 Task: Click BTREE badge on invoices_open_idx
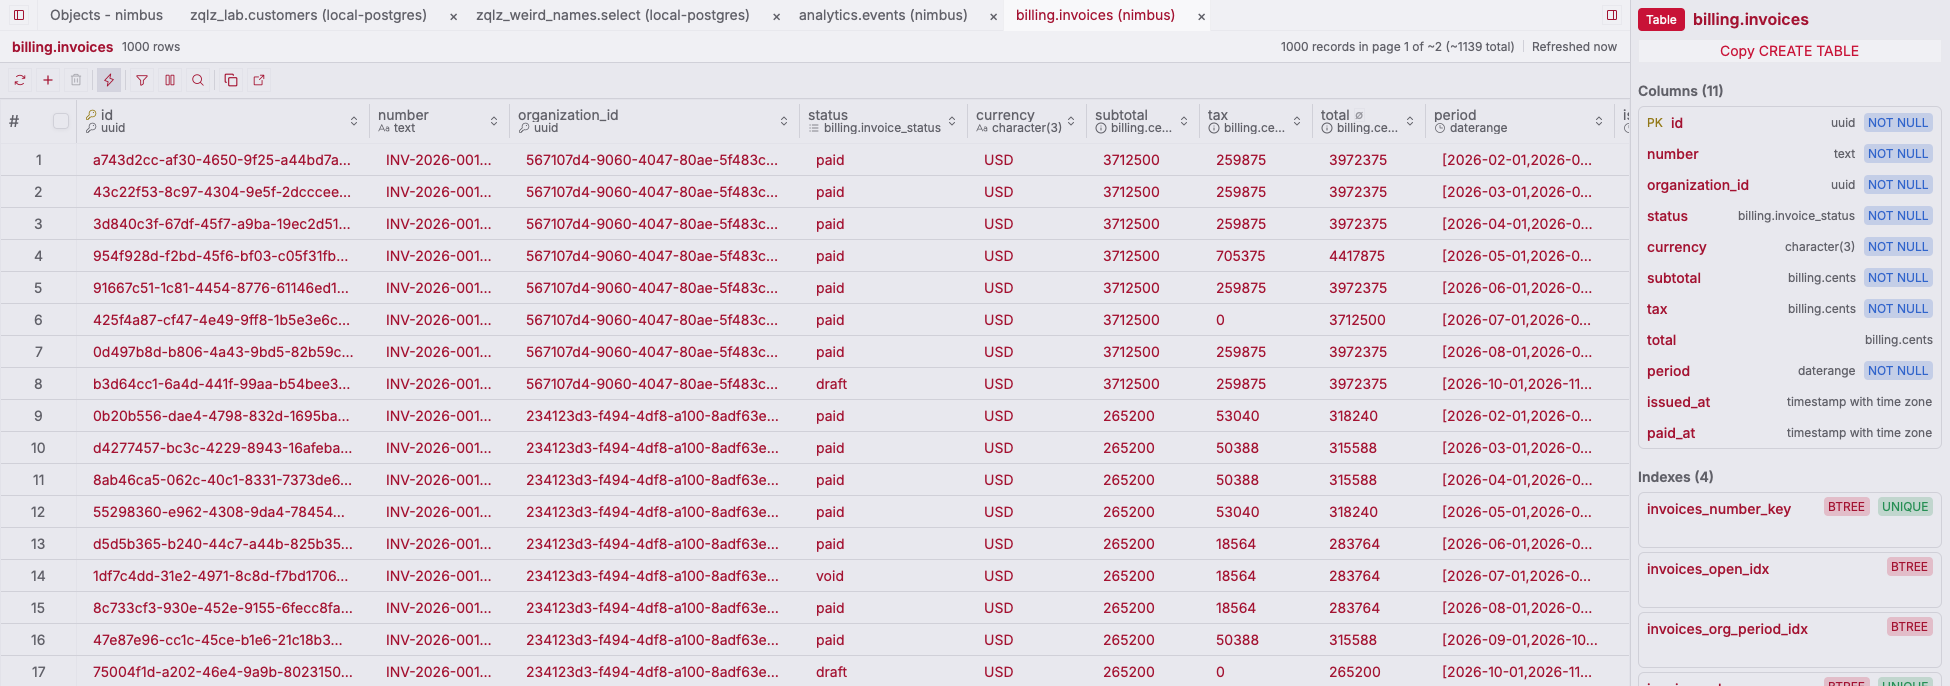click(1909, 567)
